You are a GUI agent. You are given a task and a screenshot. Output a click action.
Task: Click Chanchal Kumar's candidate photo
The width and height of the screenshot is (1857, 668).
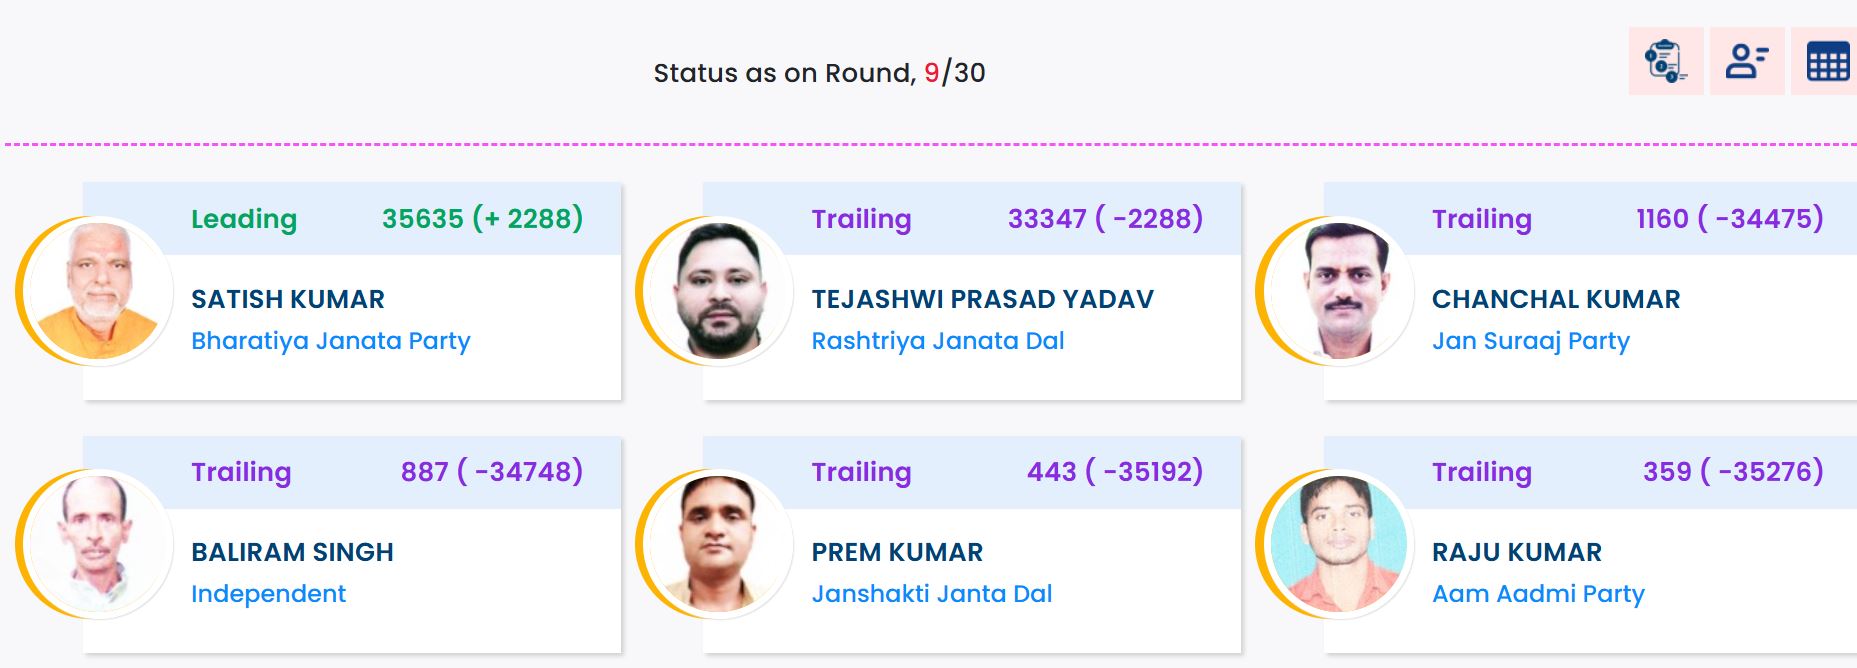(x=1340, y=291)
